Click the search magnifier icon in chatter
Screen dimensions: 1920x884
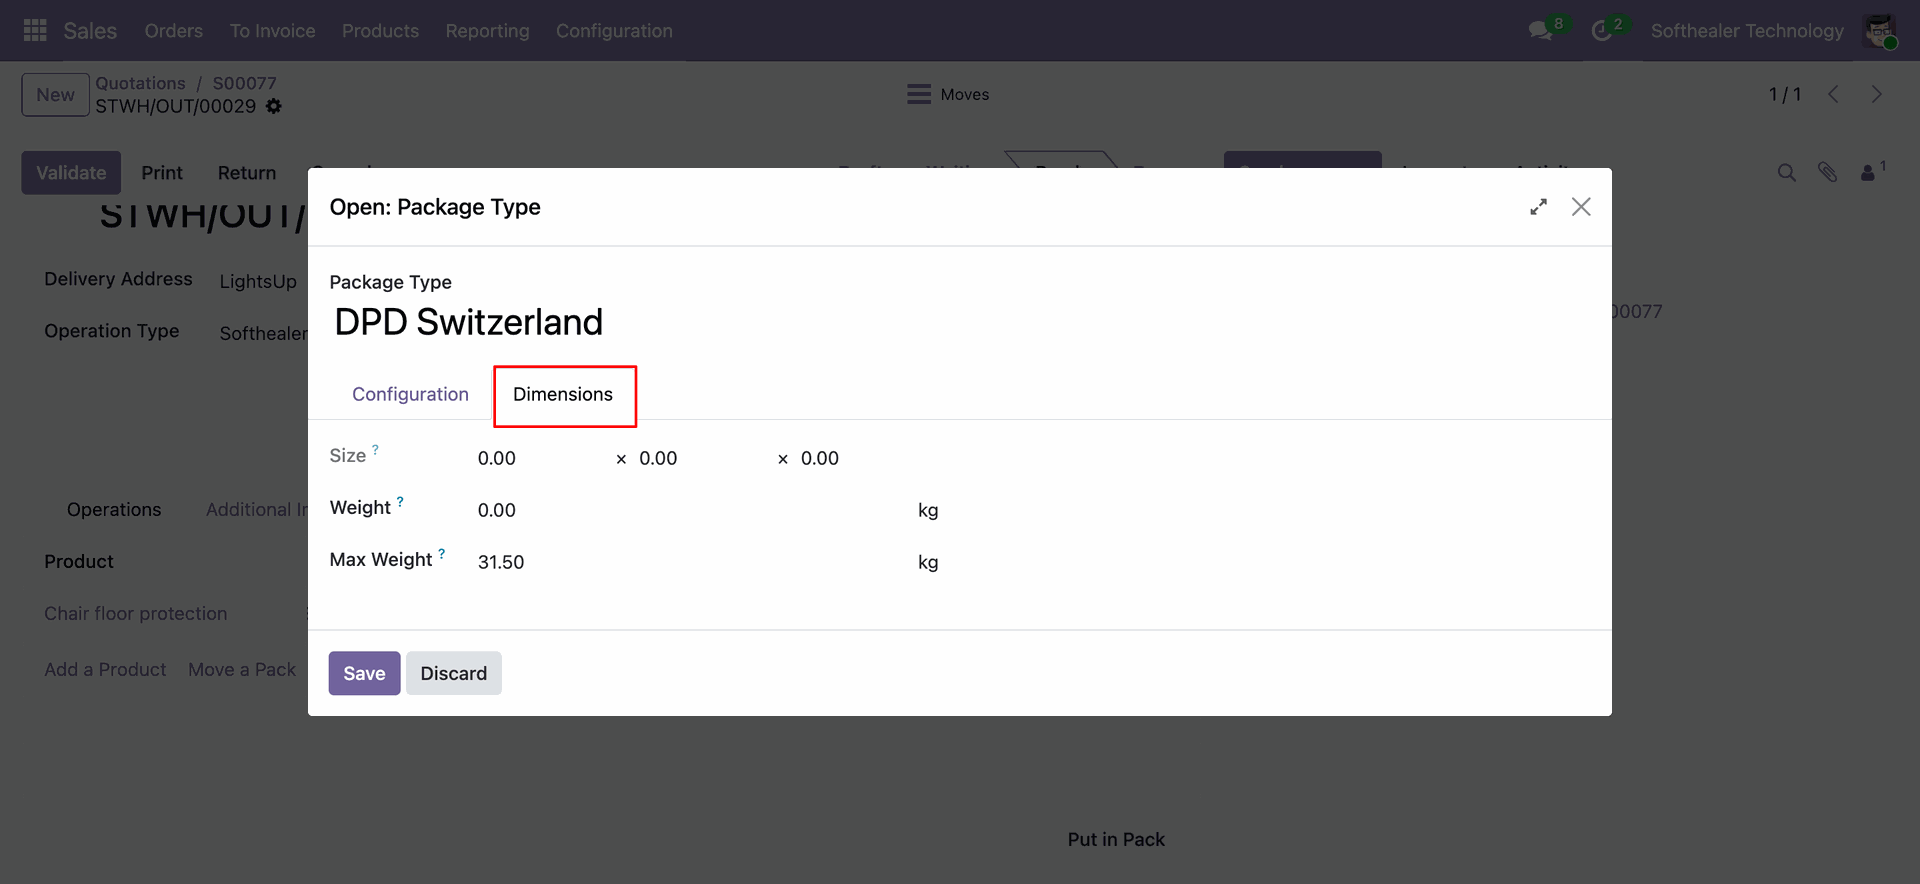click(x=1787, y=173)
